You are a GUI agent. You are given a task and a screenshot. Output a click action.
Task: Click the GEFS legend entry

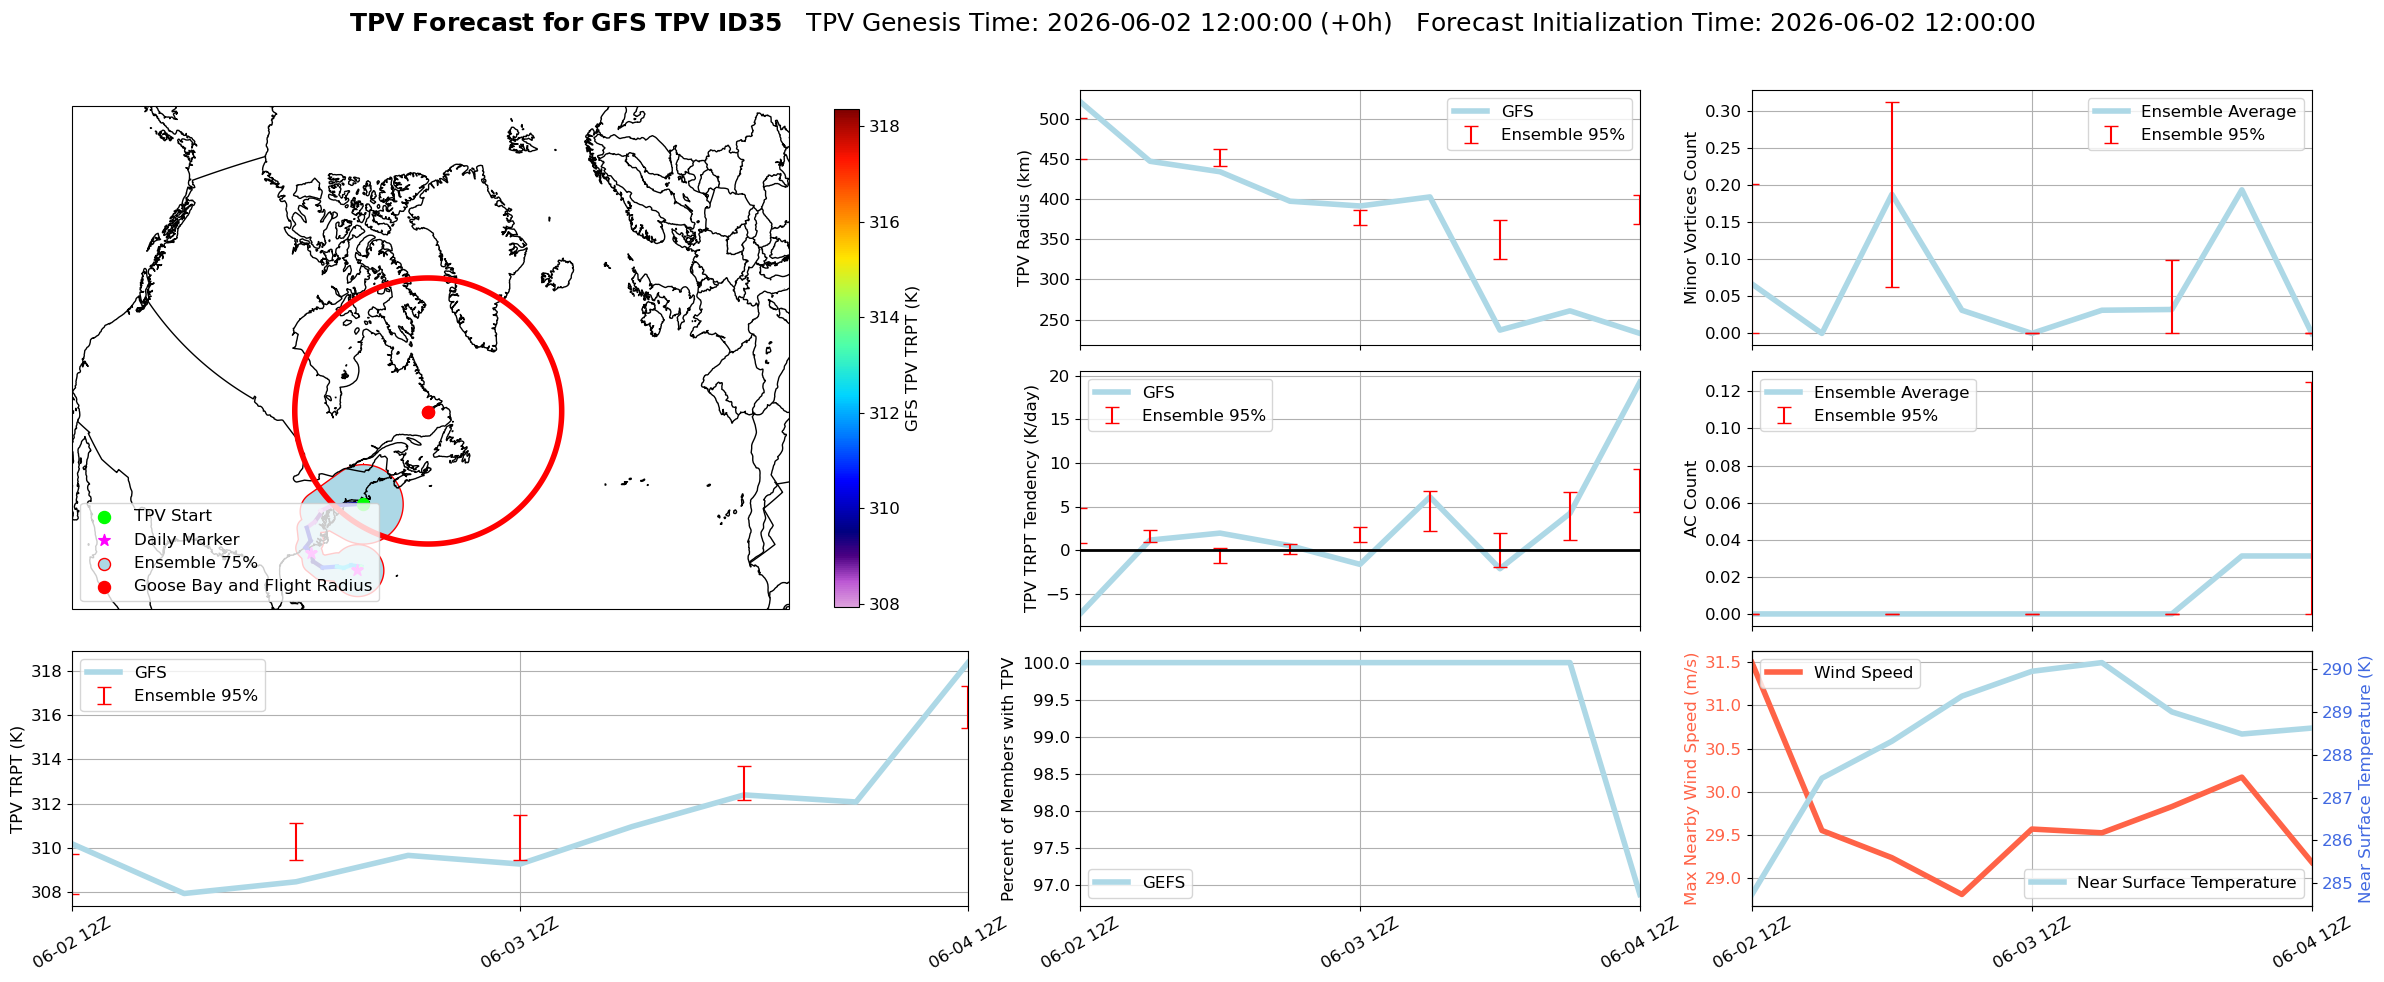point(1139,883)
